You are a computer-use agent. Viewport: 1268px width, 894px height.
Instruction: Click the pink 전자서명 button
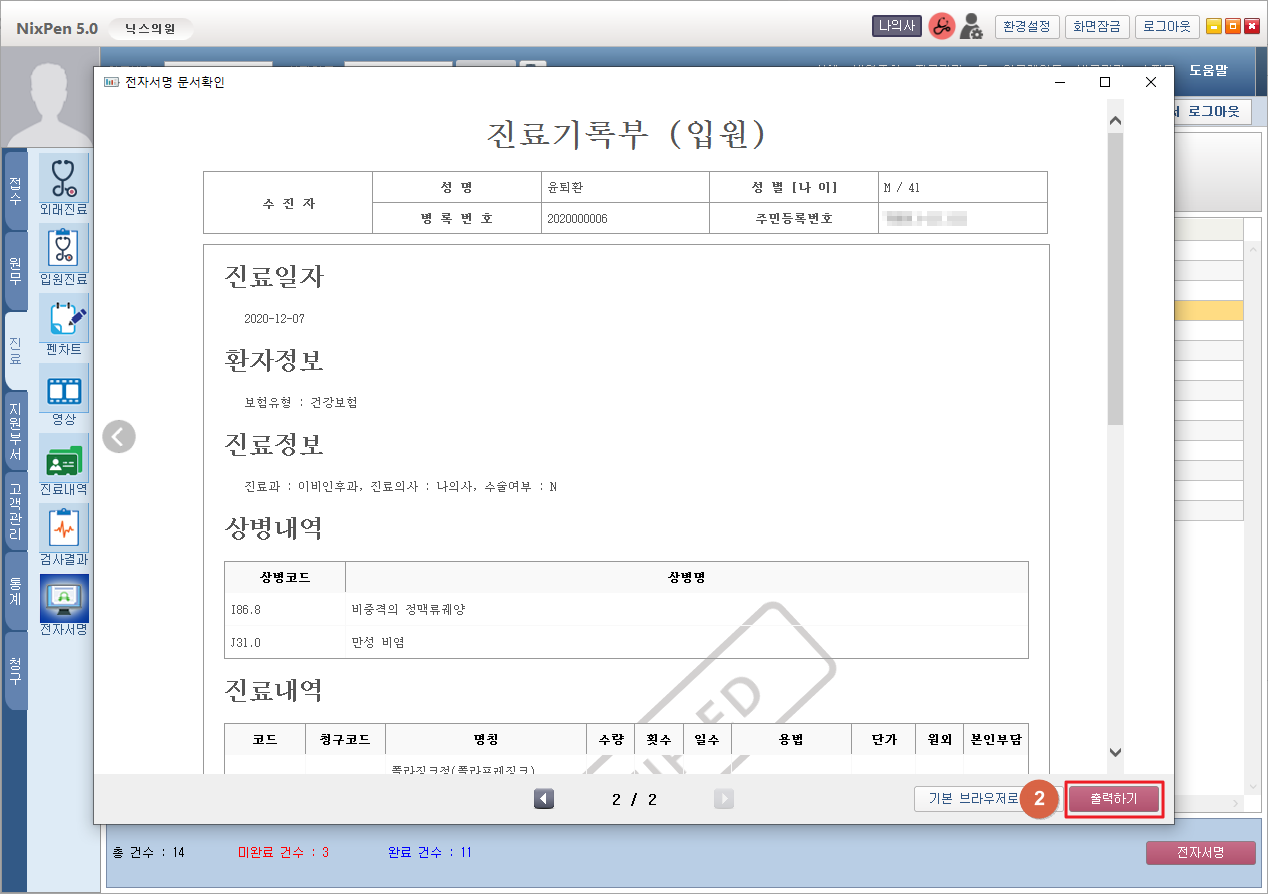pos(1200,853)
